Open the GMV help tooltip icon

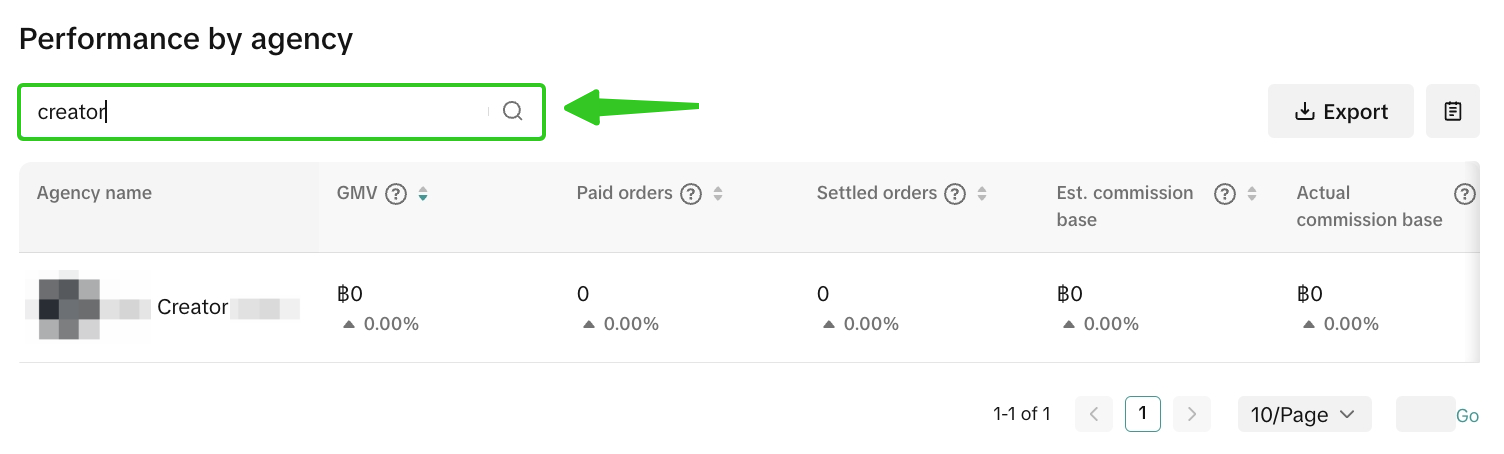pyautogui.click(x=397, y=194)
